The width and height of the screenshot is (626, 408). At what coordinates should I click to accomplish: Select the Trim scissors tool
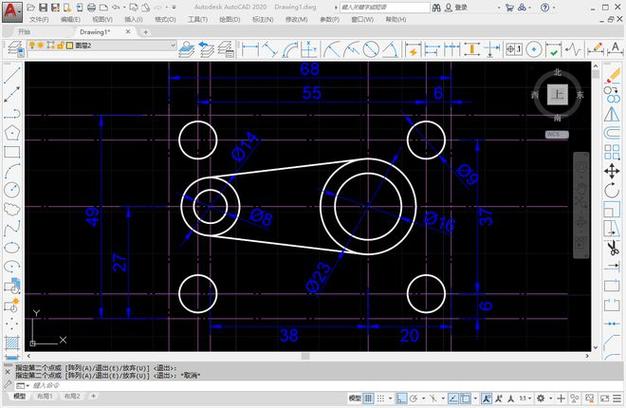click(x=612, y=248)
